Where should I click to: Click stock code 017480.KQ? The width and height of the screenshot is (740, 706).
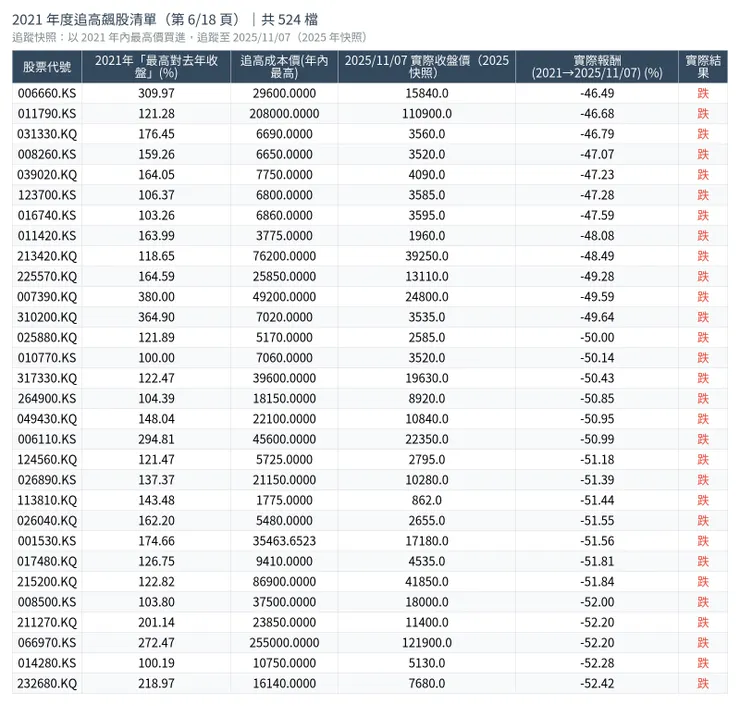(x=47, y=561)
